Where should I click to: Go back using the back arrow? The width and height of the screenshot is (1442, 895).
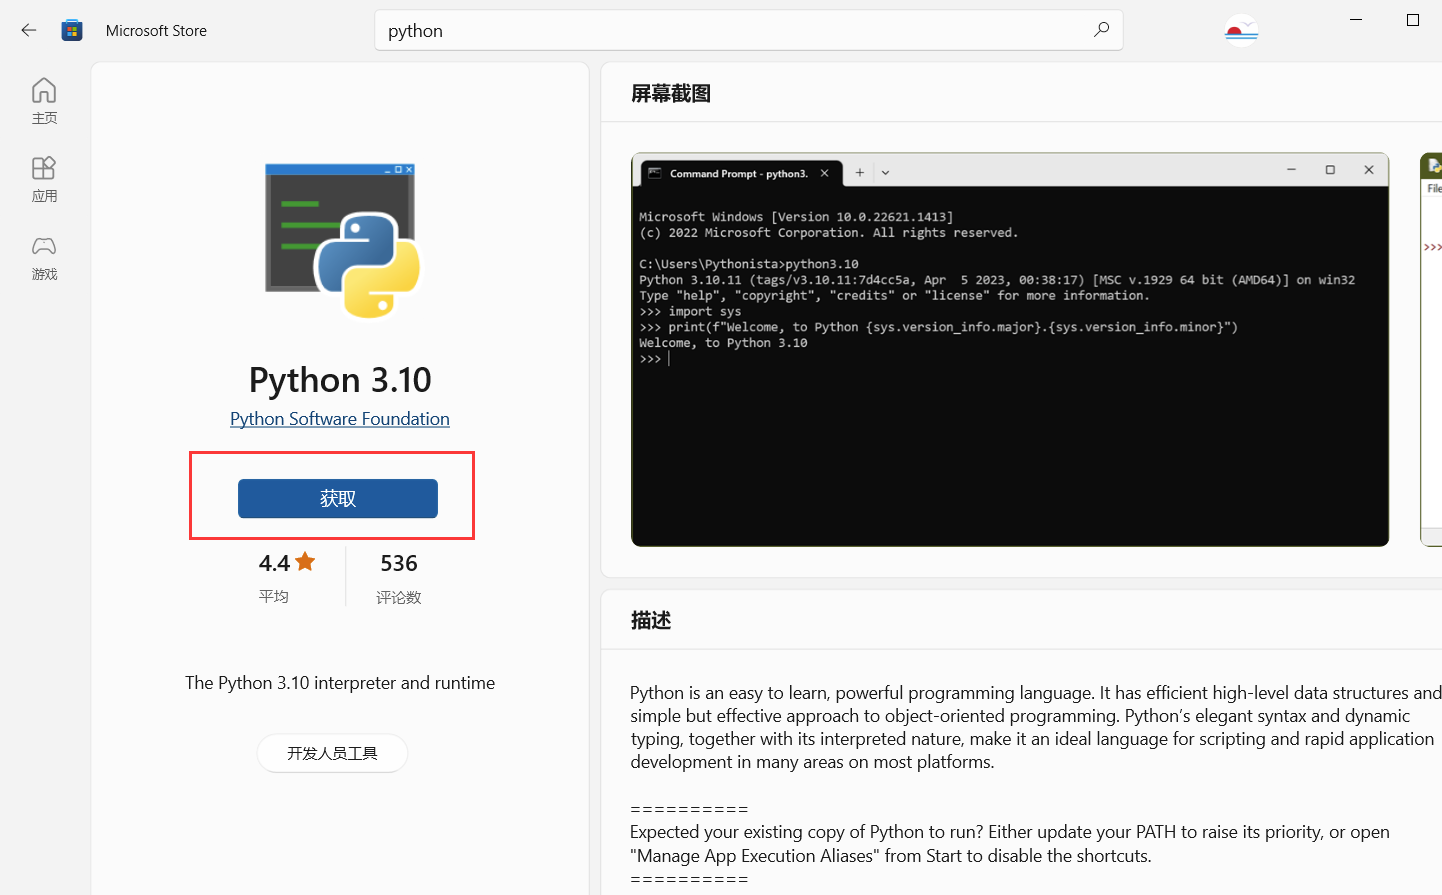coord(28,30)
